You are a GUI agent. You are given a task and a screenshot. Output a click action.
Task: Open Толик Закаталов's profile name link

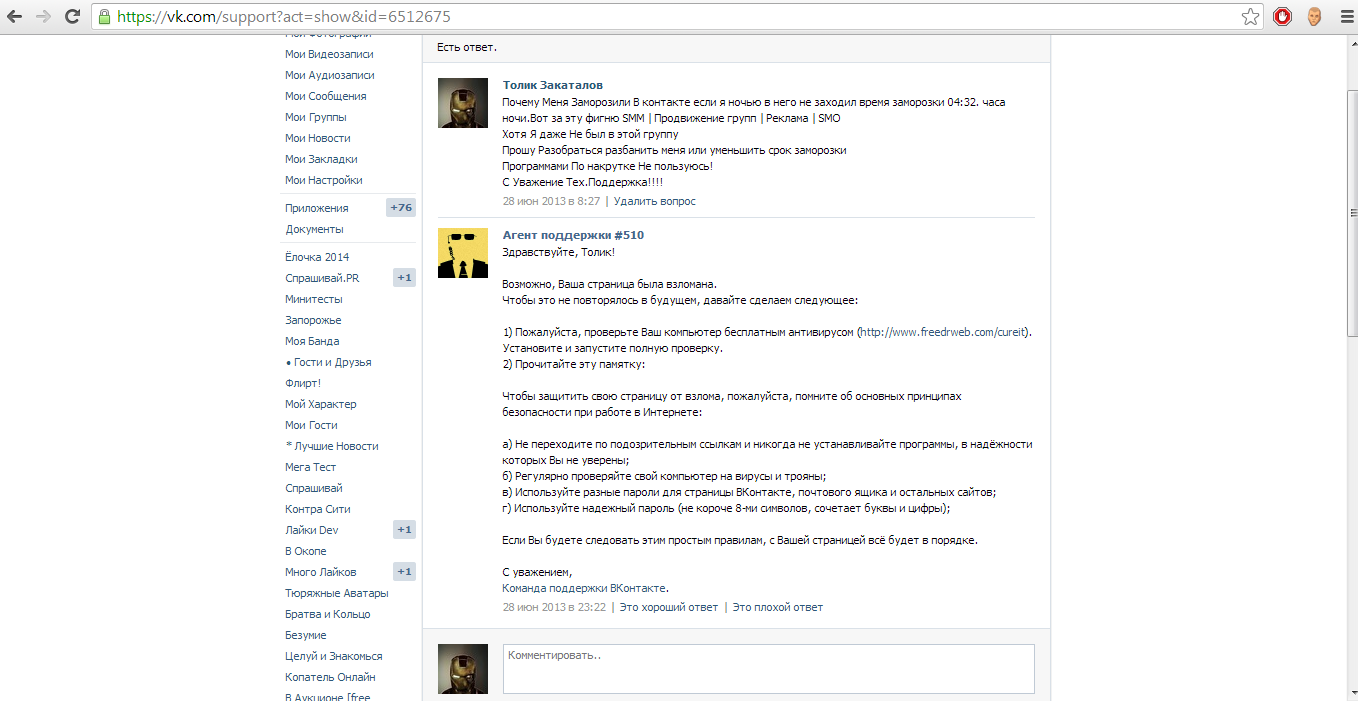(553, 85)
